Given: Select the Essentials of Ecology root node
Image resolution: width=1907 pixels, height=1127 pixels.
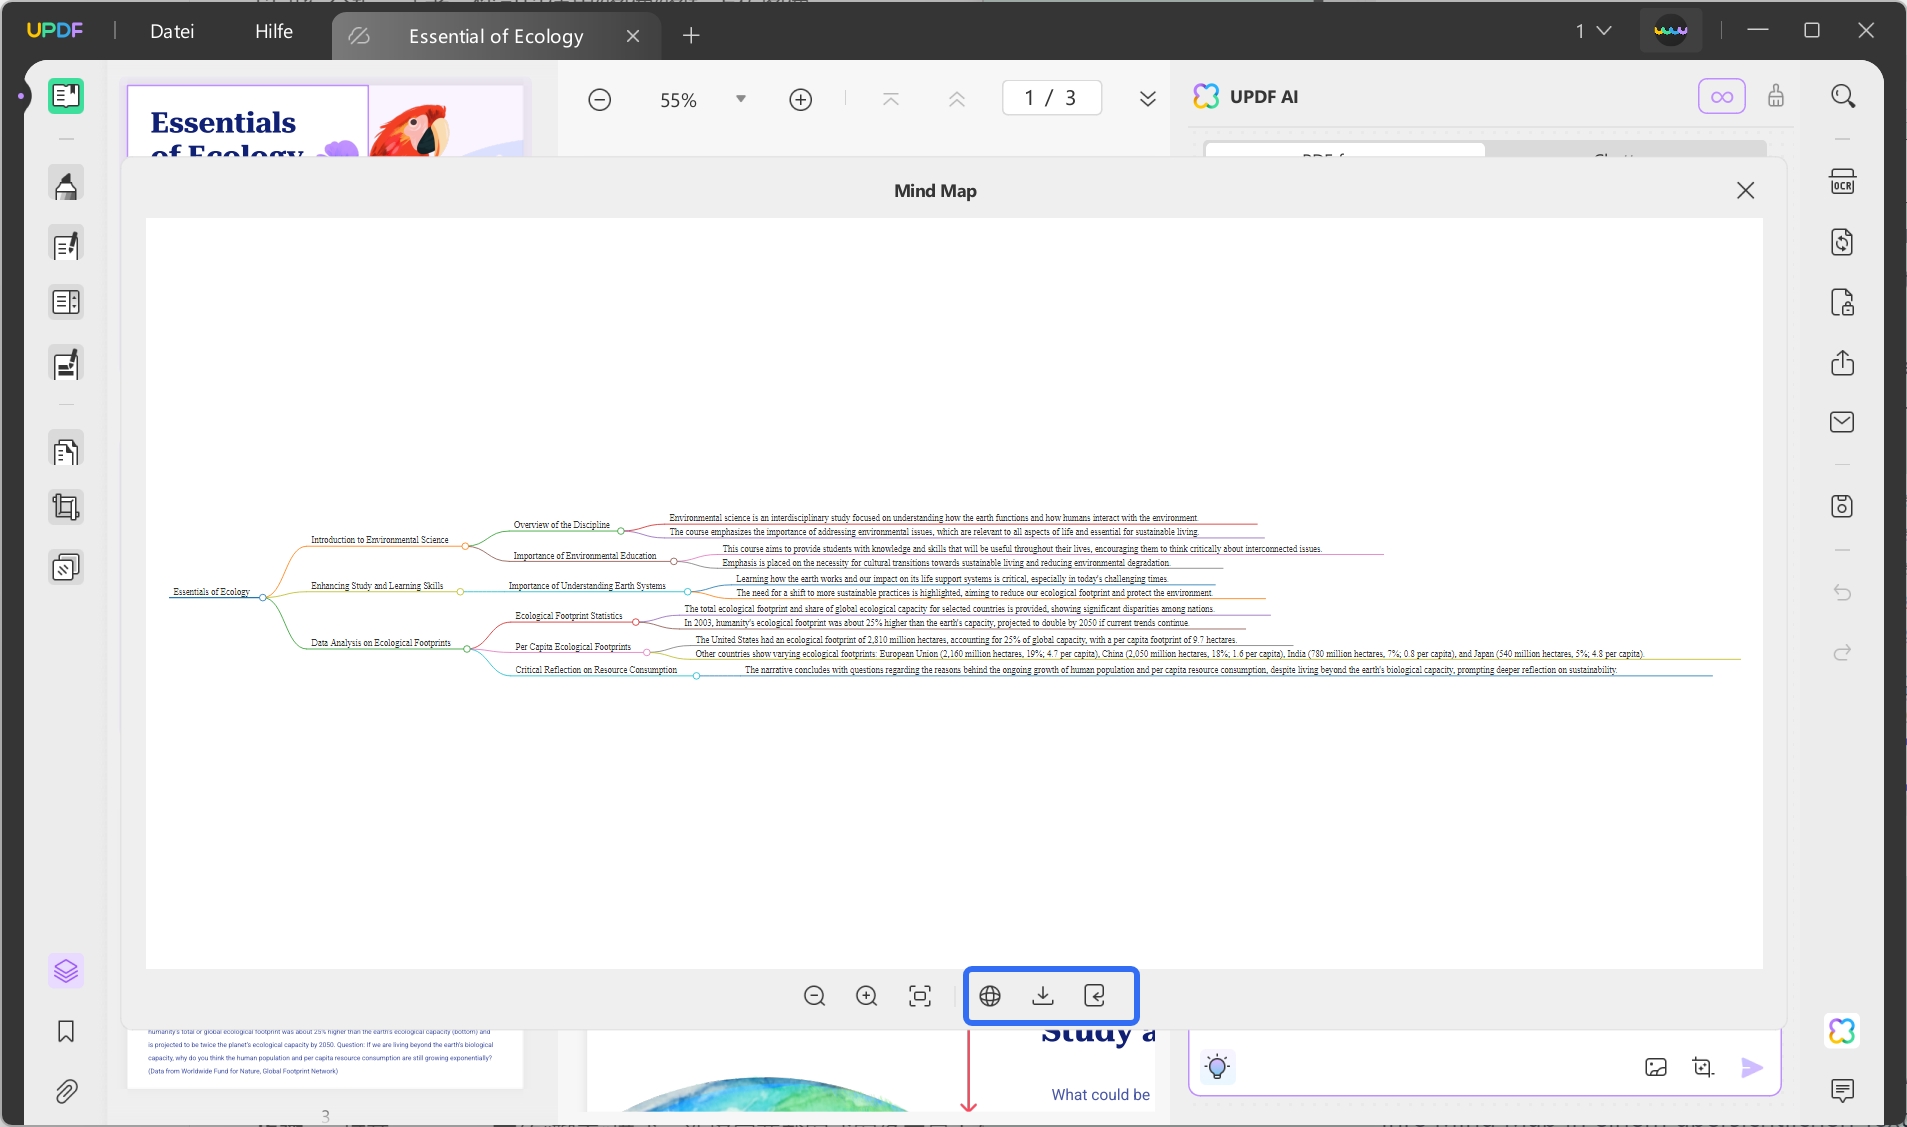Looking at the screenshot, I should (x=211, y=592).
